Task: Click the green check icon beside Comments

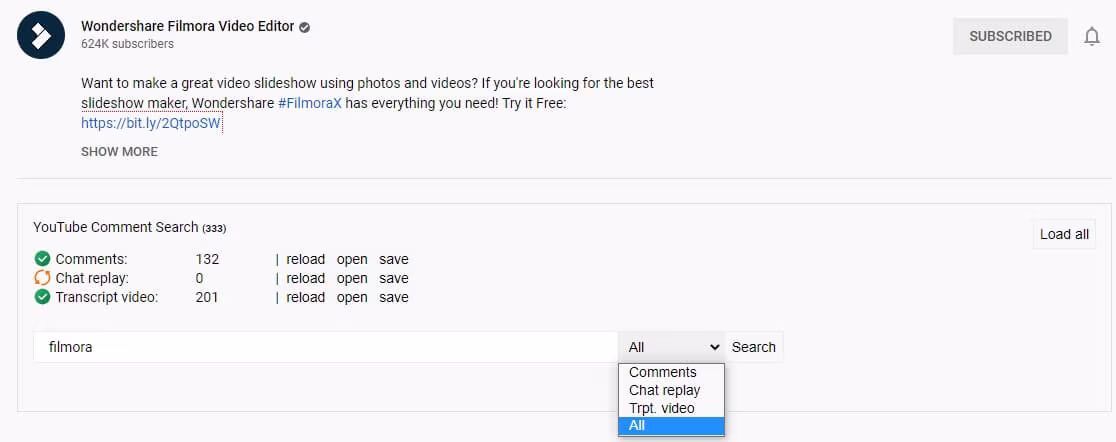Action: [42, 259]
